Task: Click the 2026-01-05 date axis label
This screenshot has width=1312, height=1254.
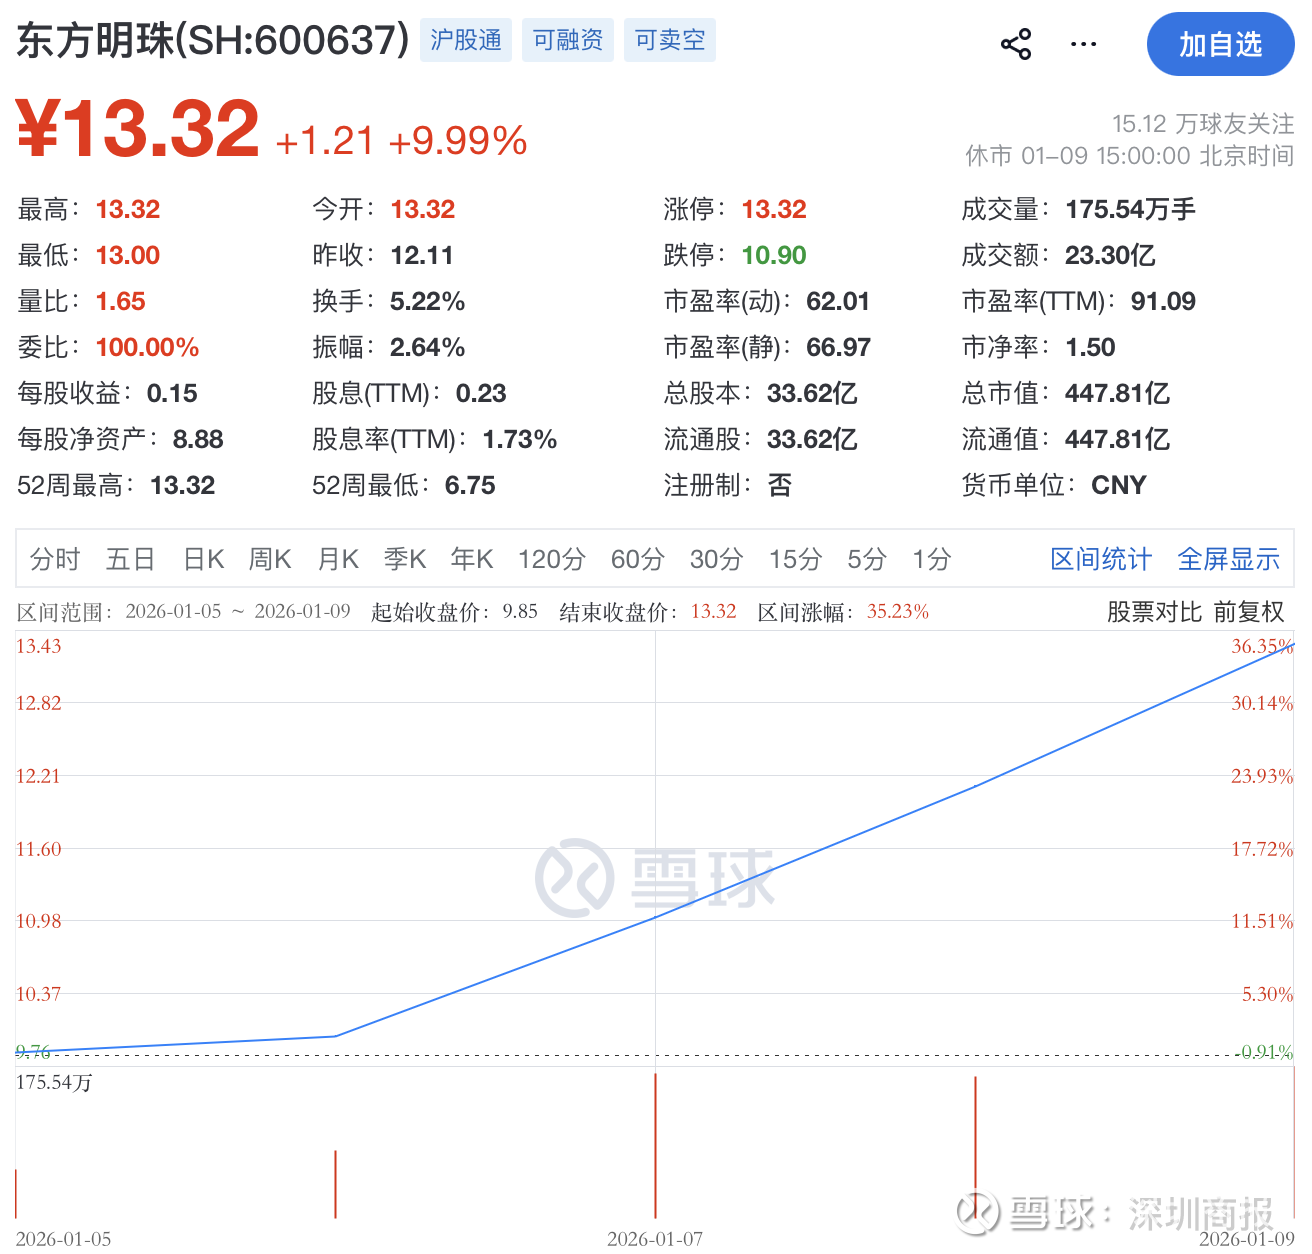Action: click(64, 1239)
